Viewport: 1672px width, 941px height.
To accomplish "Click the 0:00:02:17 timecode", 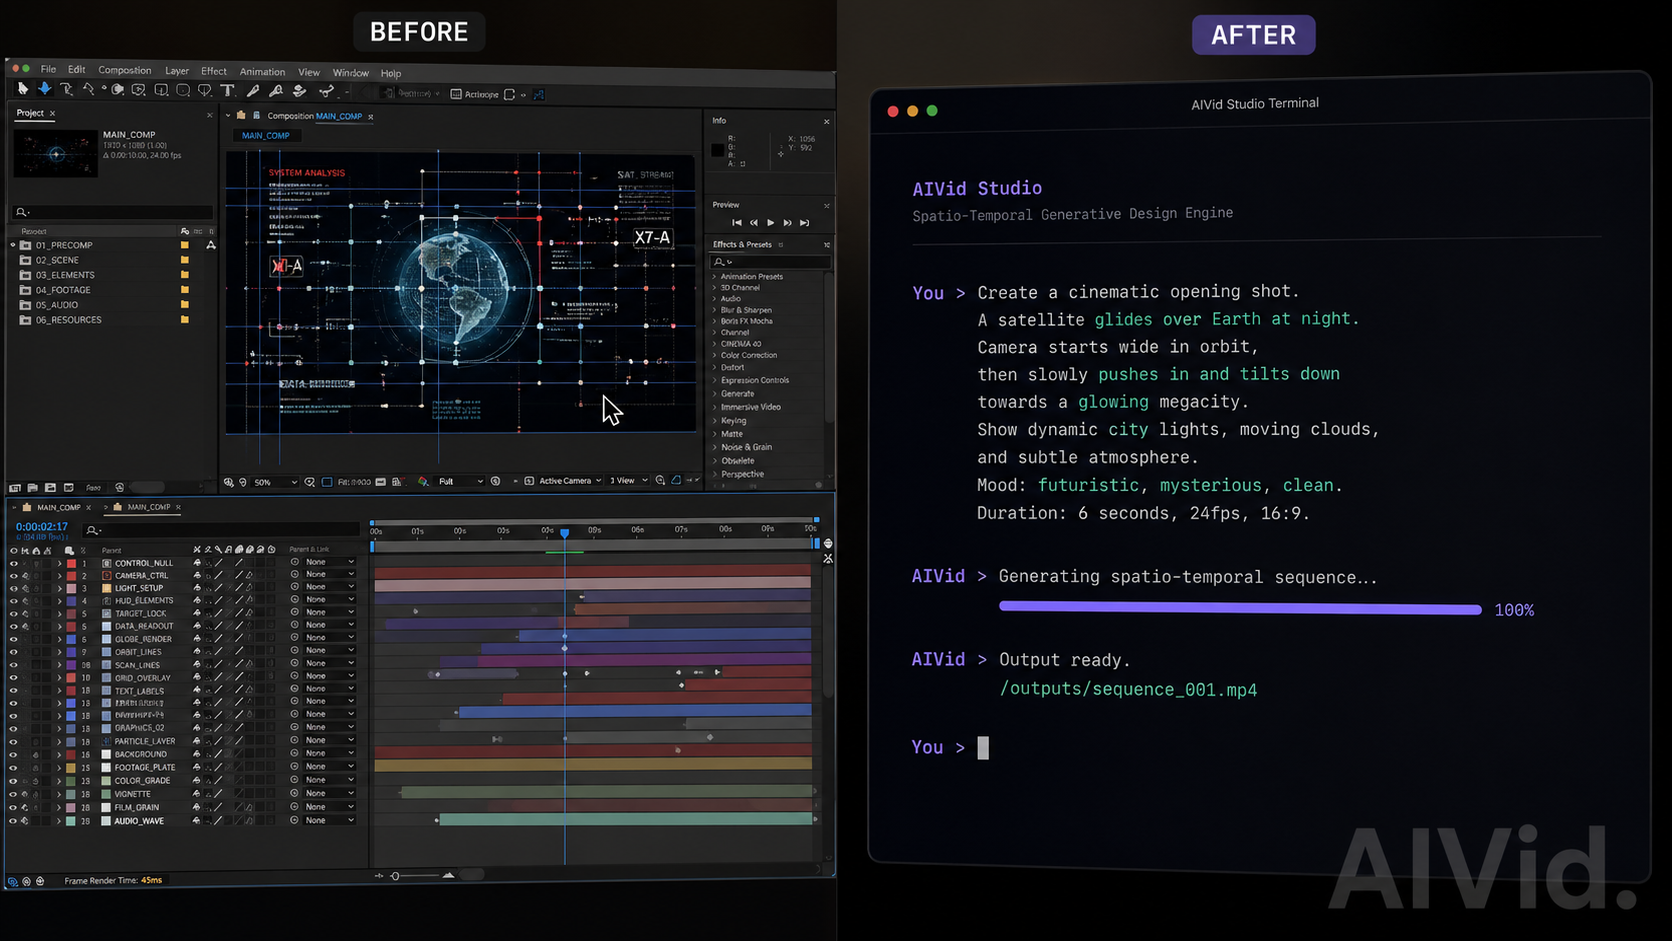I will click(x=41, y=527).
